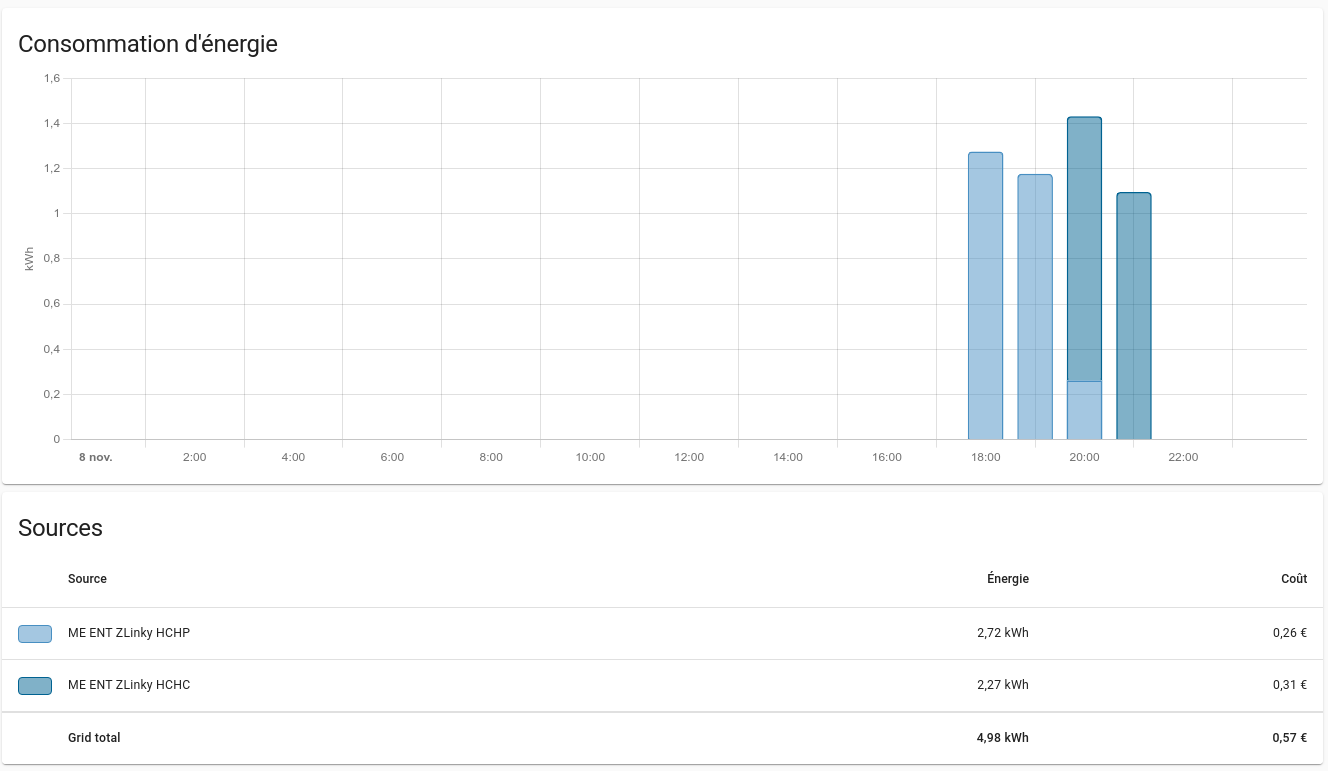
Task: Click the Sources card title
Action: coord(60,528)
